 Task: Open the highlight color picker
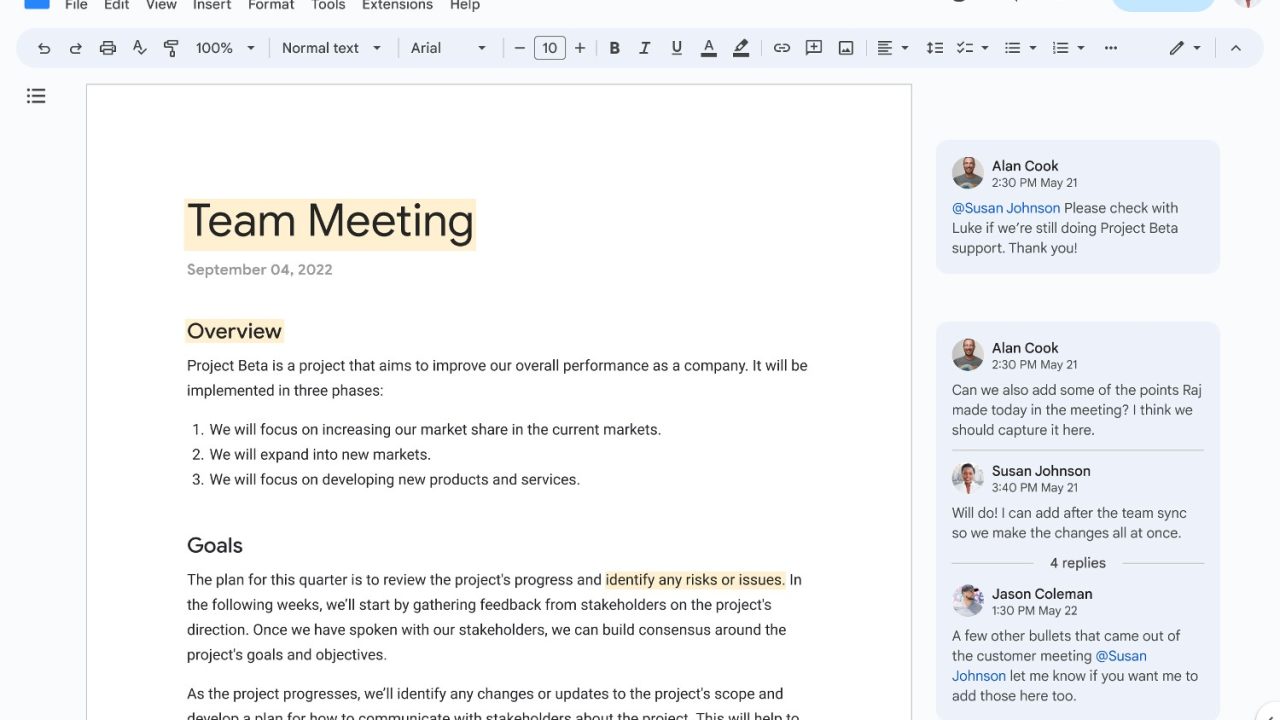click(x=741, y=48)
